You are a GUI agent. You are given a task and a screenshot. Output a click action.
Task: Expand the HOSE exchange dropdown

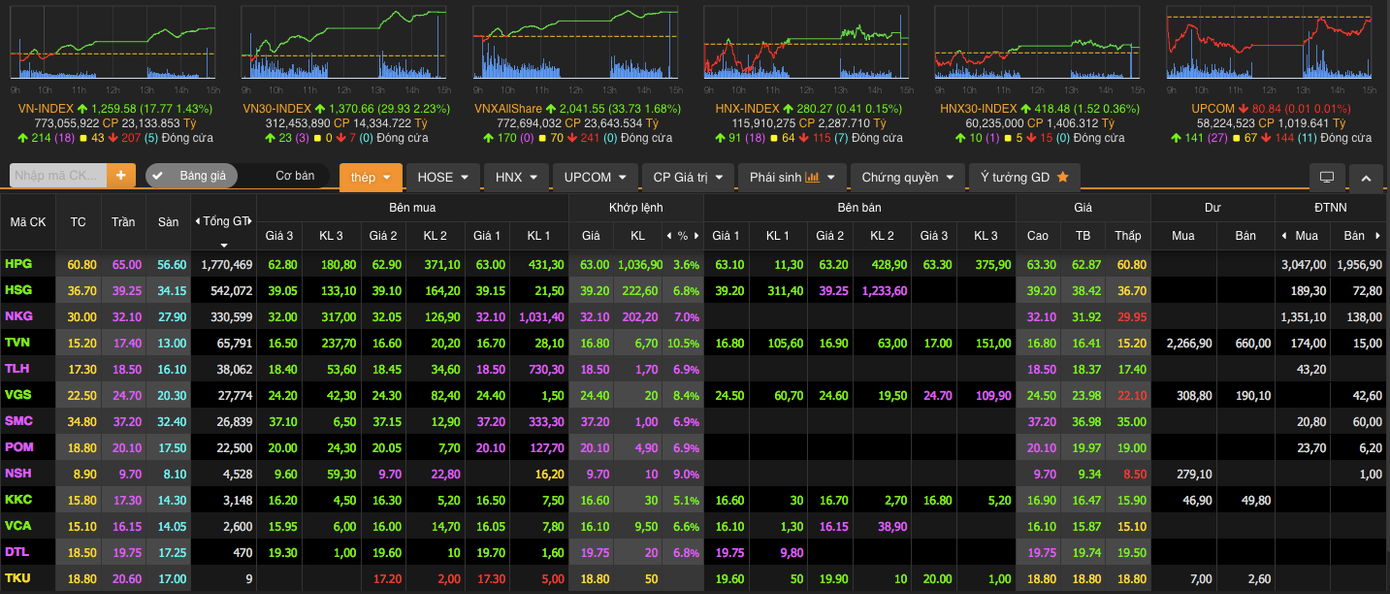(x=443, y=177)
